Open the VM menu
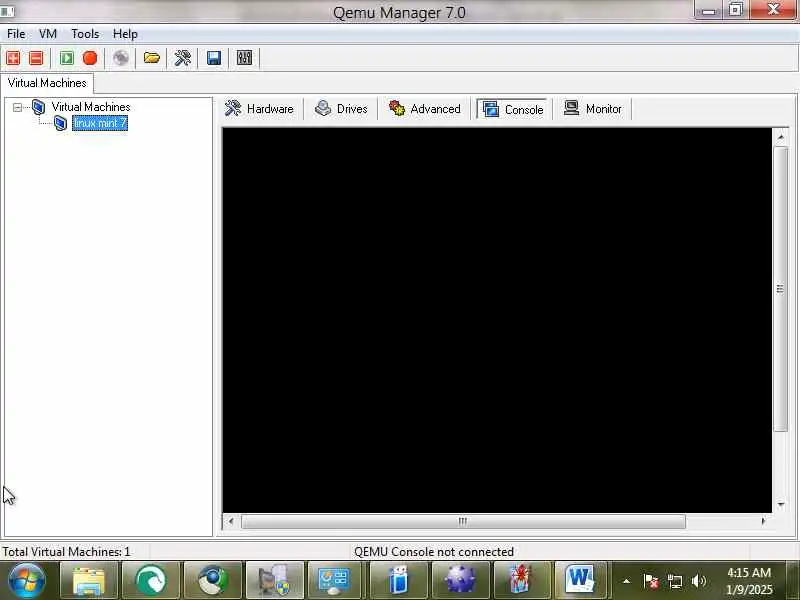 48,34
